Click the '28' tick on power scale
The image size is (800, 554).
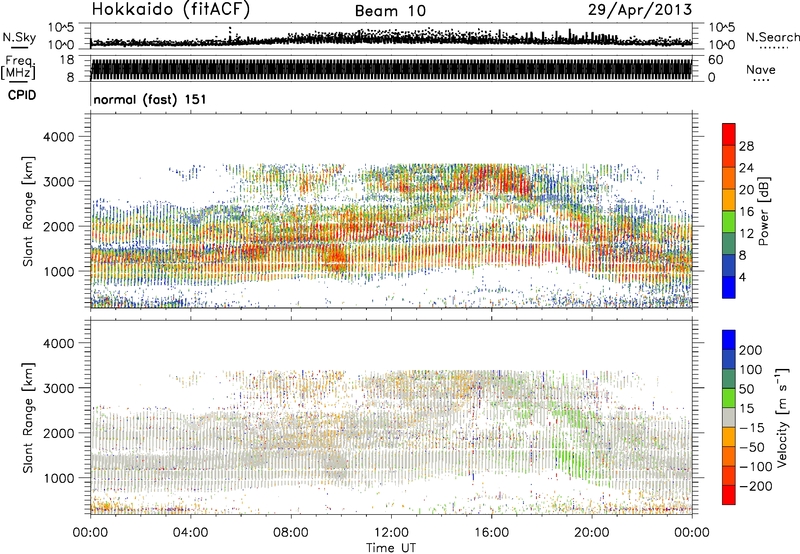click(746, 146)
